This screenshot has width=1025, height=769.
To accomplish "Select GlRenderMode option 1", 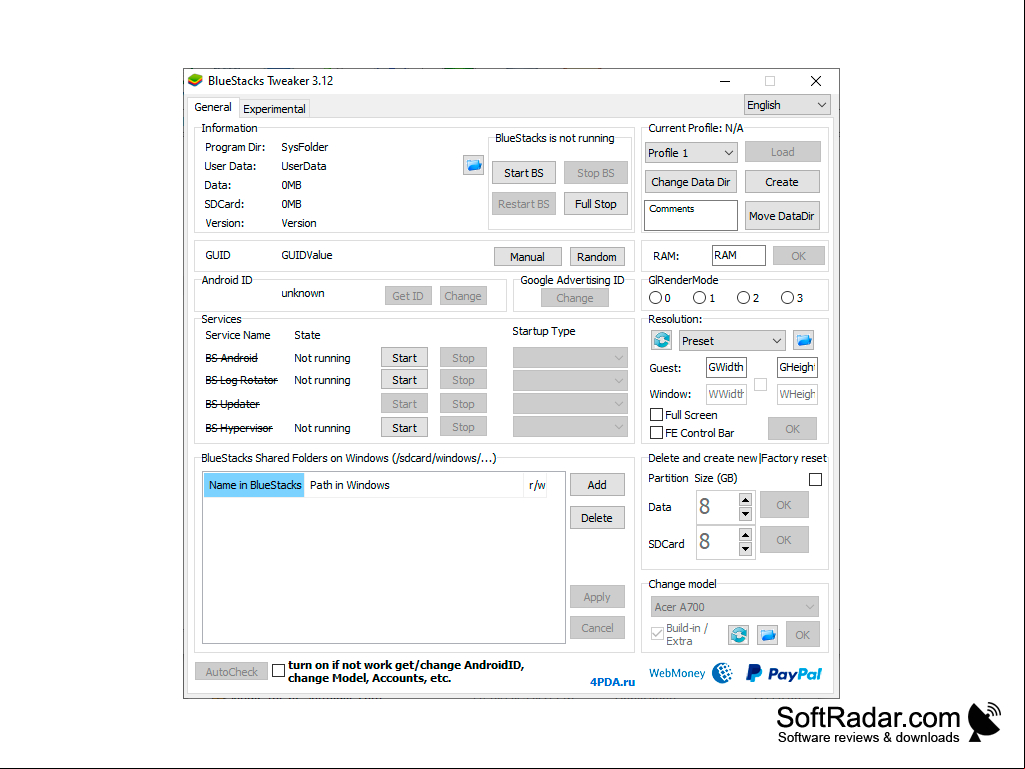I will tap(699, 298).
